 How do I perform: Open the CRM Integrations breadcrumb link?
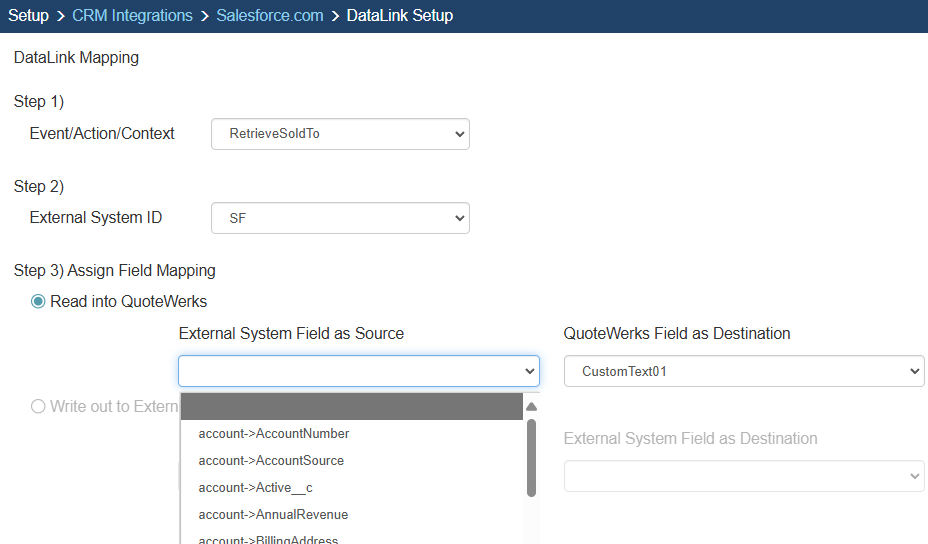click(132, 16)
